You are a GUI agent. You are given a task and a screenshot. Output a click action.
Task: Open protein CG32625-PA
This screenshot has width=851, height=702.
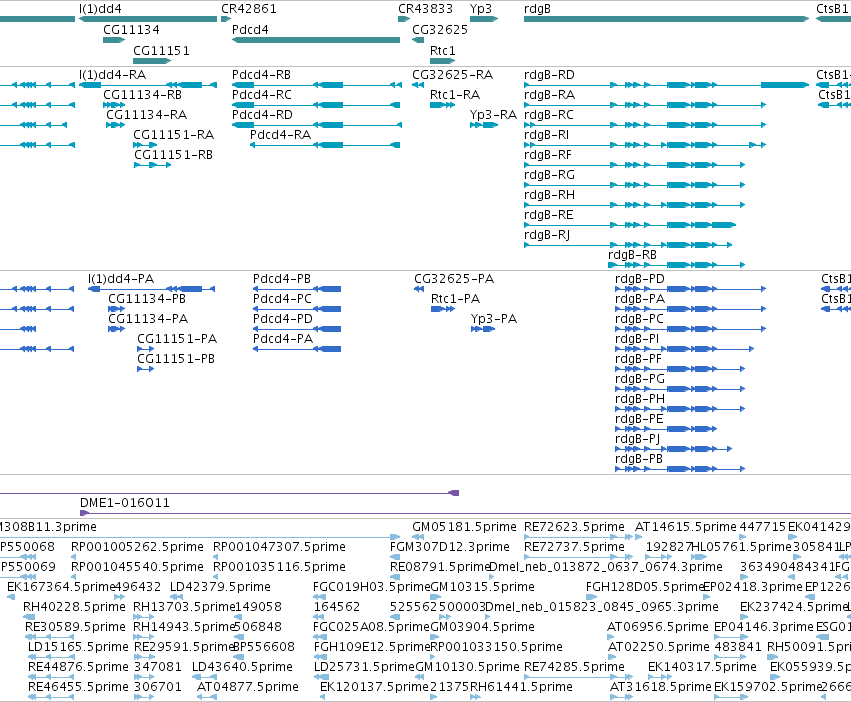click(454, 279)
